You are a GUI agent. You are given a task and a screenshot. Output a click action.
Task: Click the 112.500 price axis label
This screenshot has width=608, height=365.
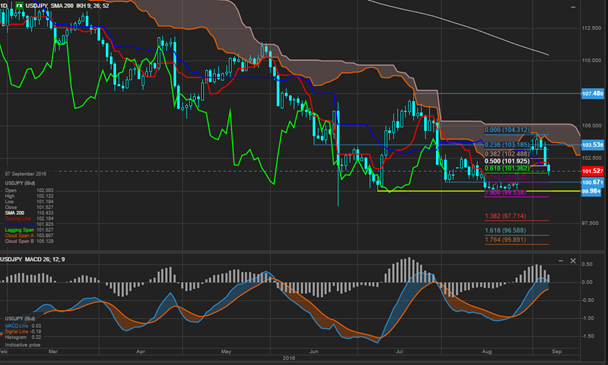[591, 28]
